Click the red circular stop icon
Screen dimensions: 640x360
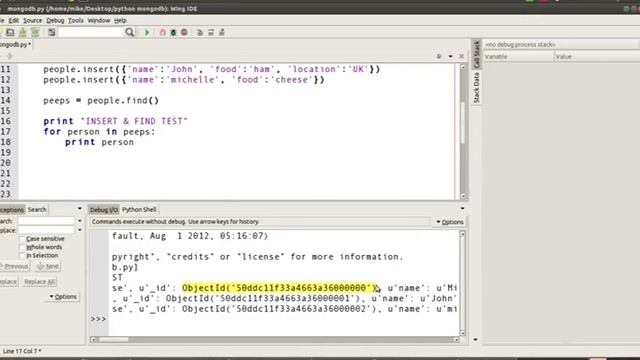tap(184, 32)
